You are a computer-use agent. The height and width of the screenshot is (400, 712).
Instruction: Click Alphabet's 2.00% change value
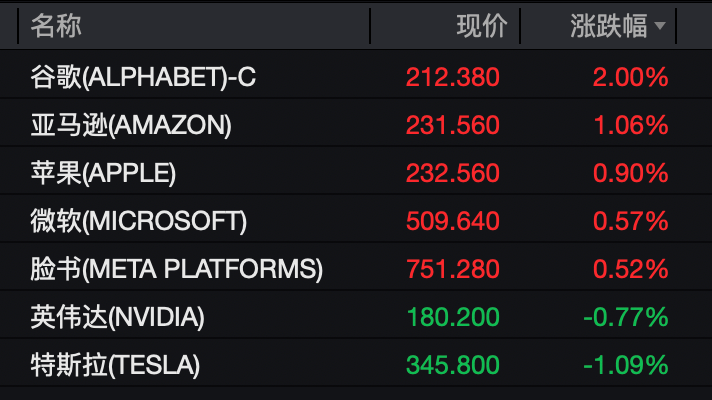(x=631, y=77)
